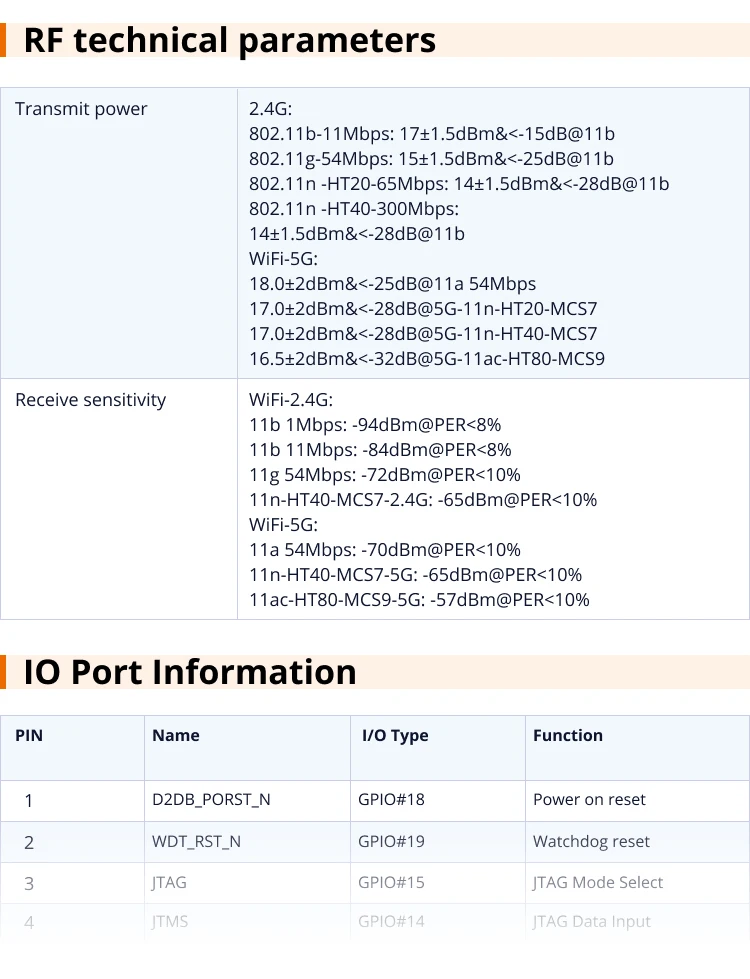
Task: Click the "11b 1Mbps" receive sensitivity line
Action: click(375, 425)
